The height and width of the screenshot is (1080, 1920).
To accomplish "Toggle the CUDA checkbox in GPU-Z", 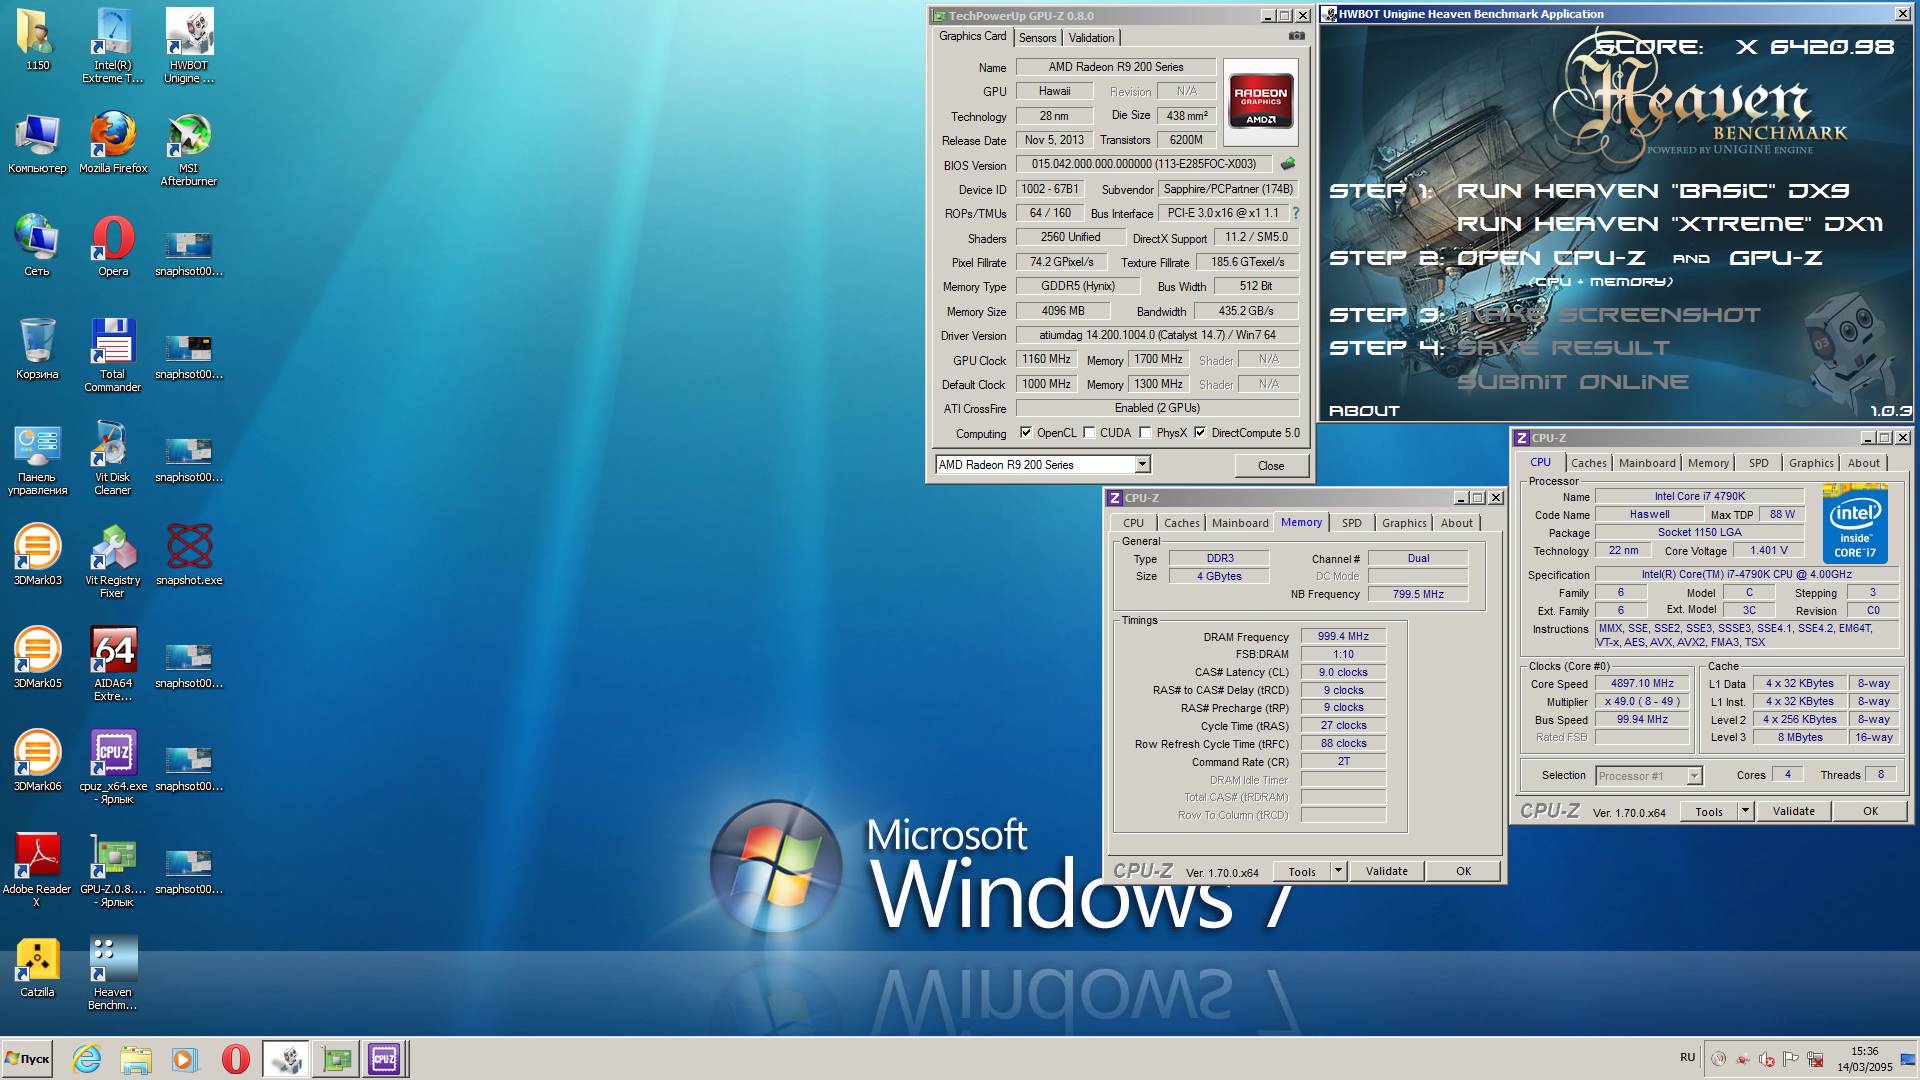I will tap(1089, 433).
